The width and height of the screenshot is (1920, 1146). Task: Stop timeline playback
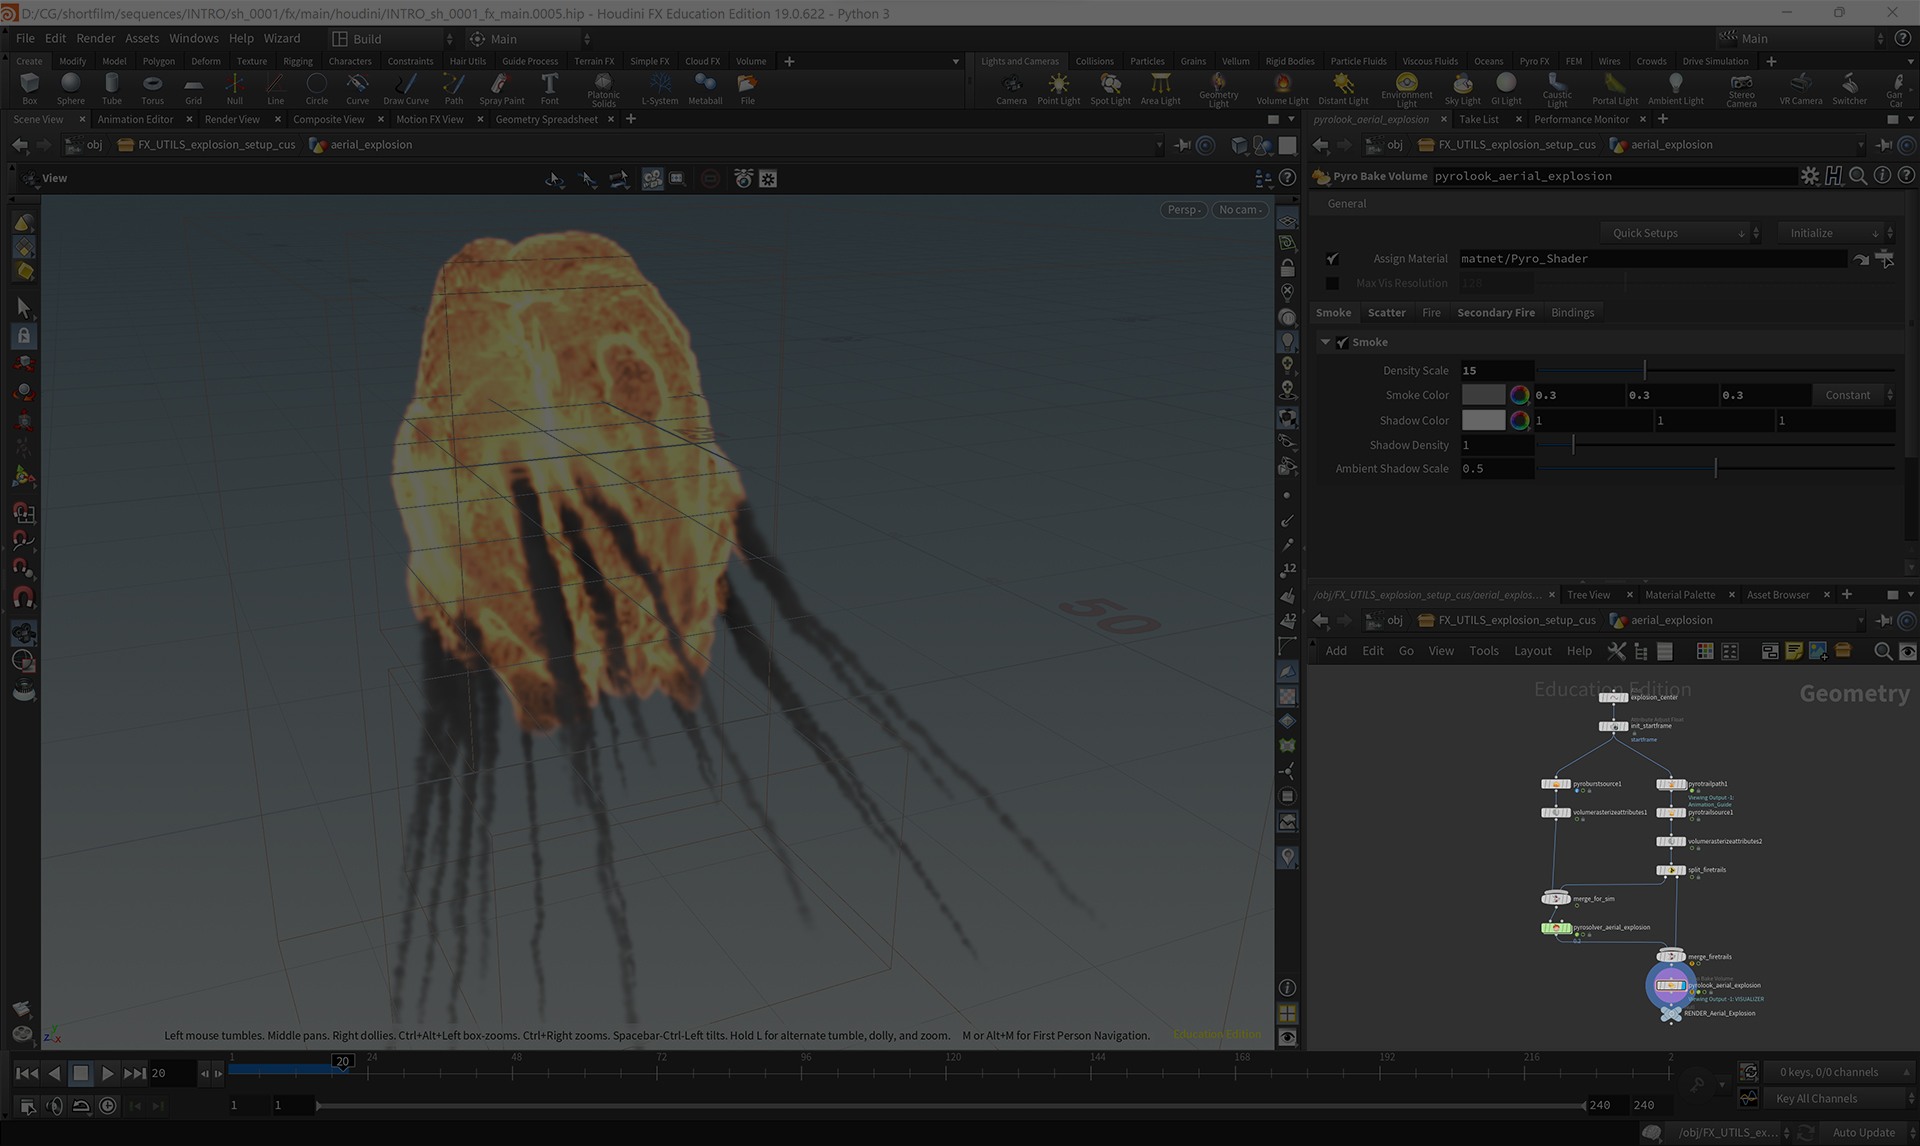pos(81,1073)
